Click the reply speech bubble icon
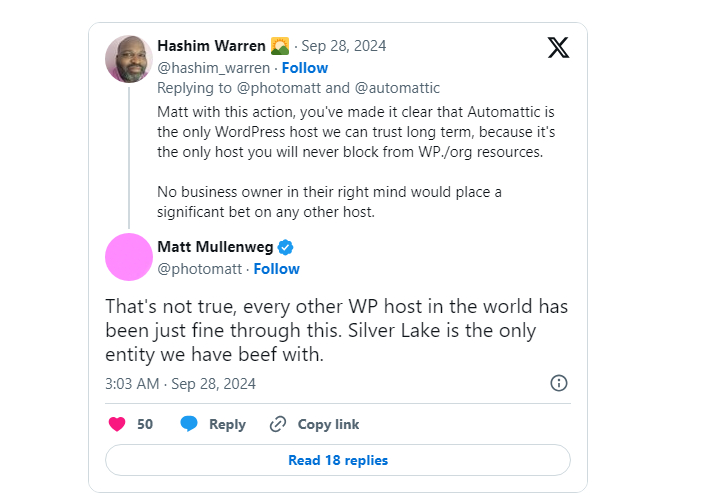 (189, 424)
